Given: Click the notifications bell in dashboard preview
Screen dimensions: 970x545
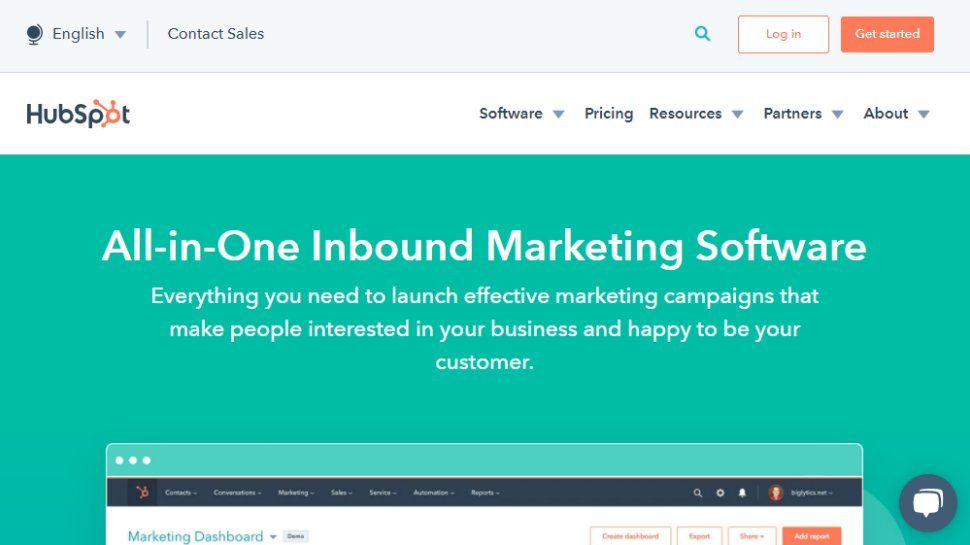Looking at the screenshot, I should [x=742, y=493].
